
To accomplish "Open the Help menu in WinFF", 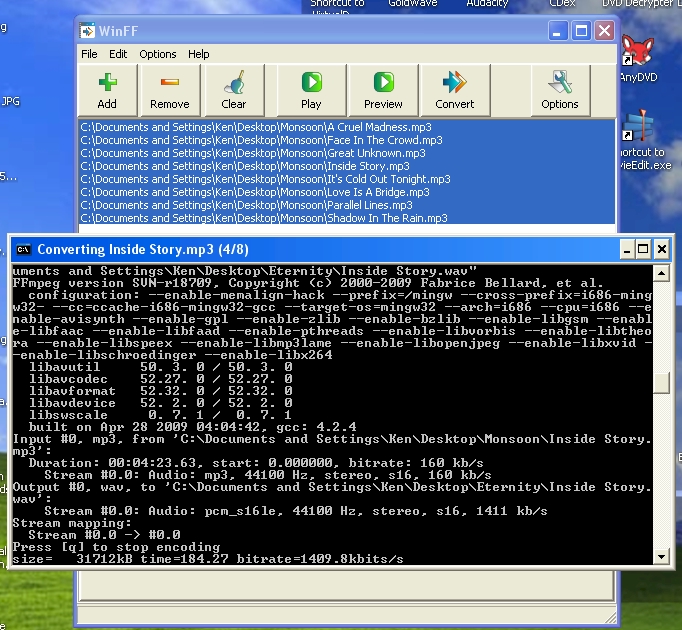I will (x=198, y=54).
